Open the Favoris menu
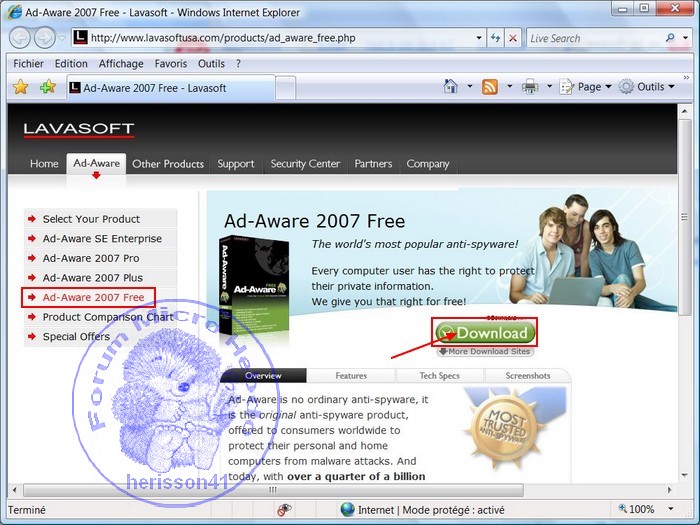The height and width of the screenshot is (525, 700). 171,64
